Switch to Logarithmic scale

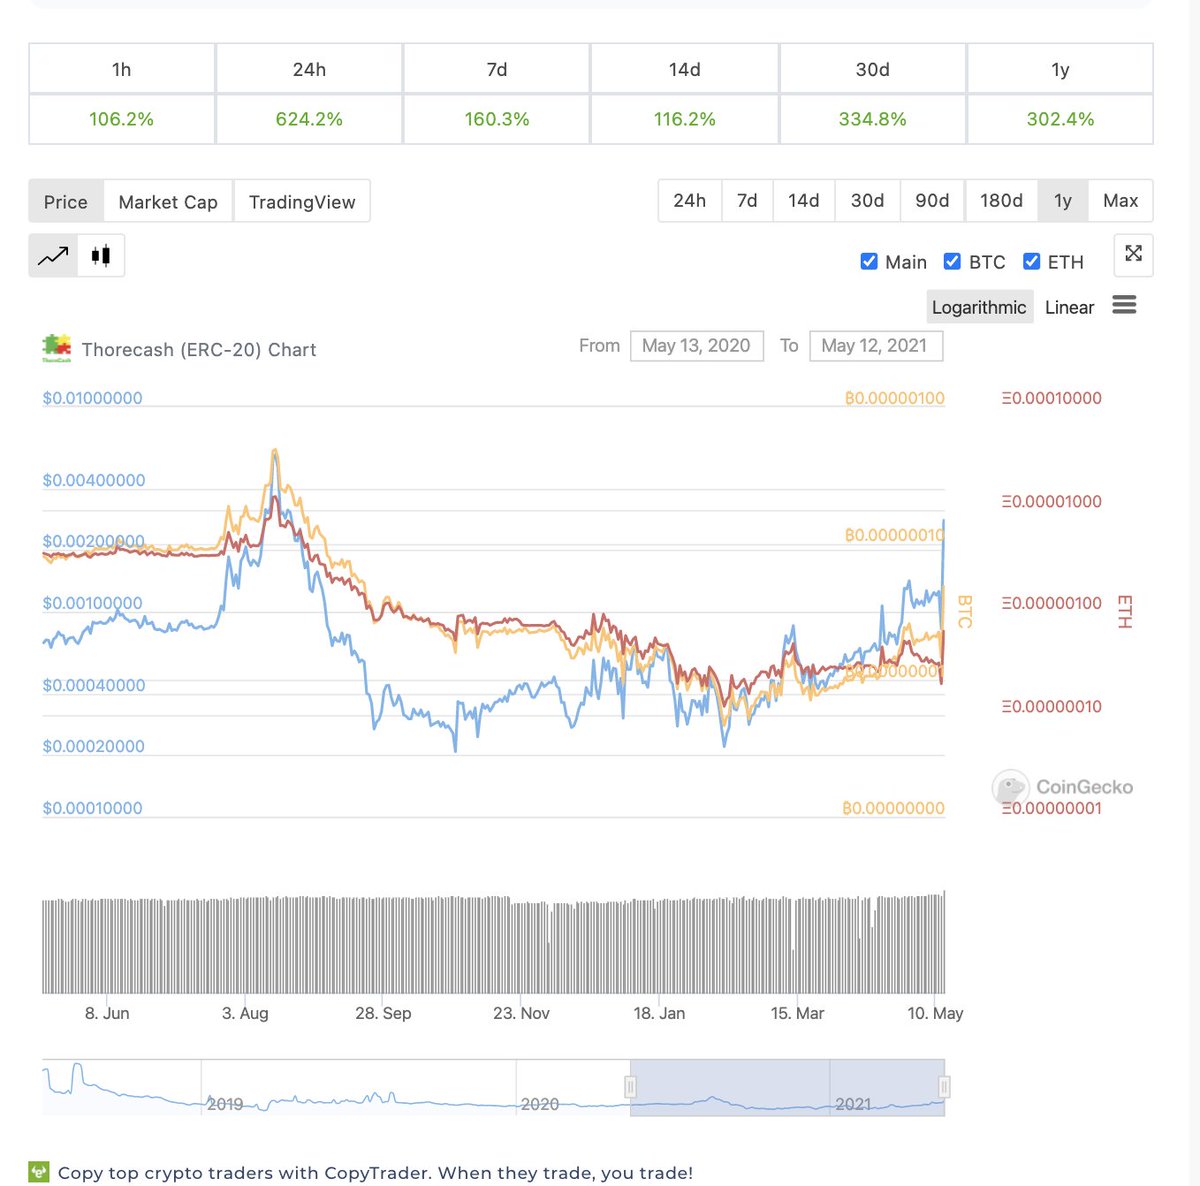tap(979, 307)
